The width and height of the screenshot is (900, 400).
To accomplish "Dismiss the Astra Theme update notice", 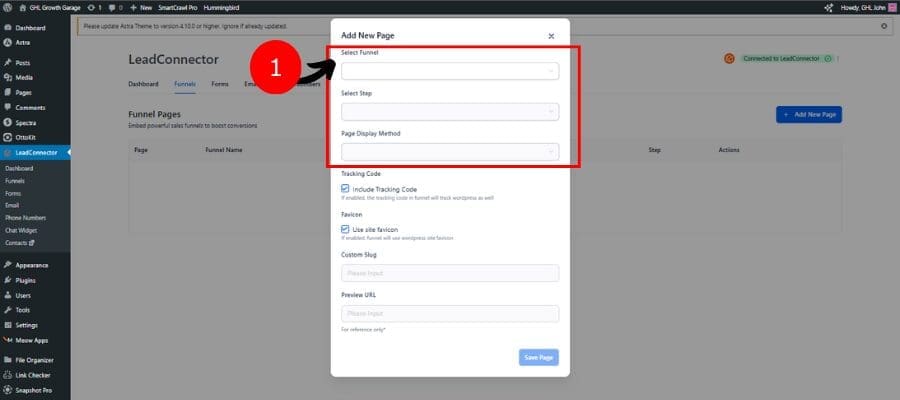I will (x=884, y=26).
